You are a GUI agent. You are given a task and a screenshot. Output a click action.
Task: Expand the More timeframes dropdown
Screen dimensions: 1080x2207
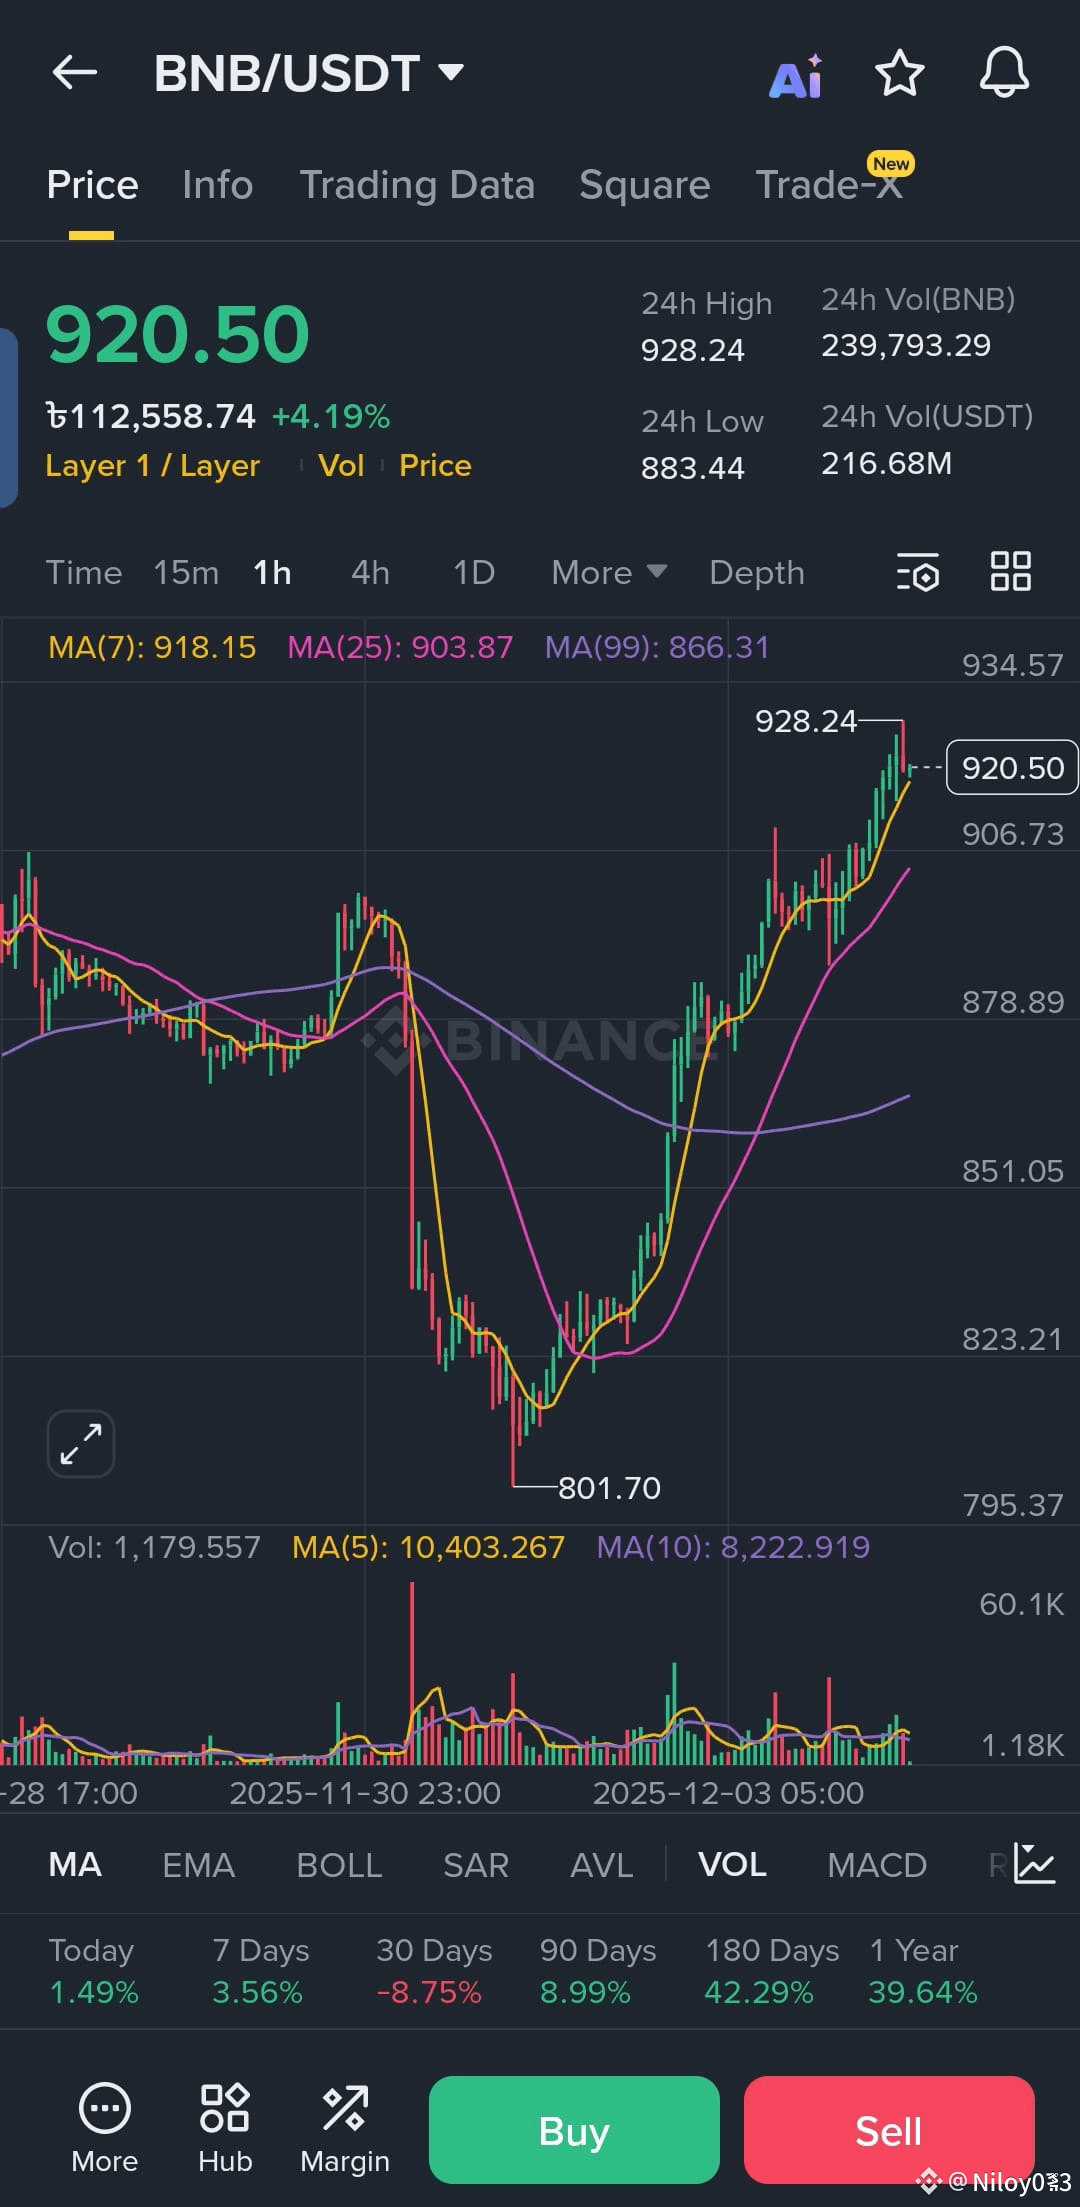click(609, 573)
